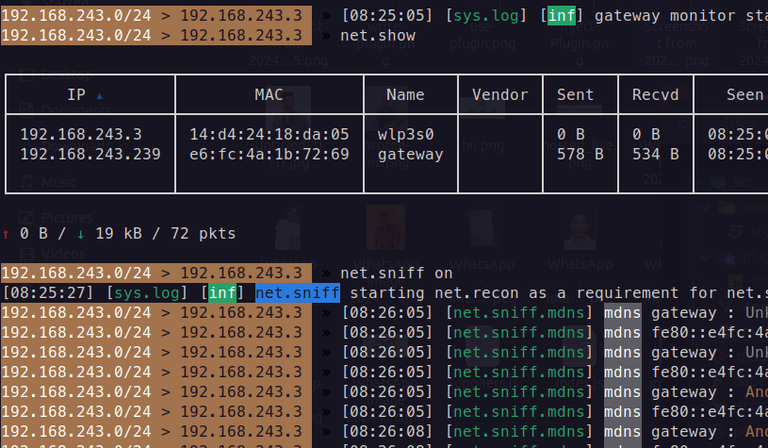
Task: Click the [08:25:05] timestamp
Action: pos(387,16)
